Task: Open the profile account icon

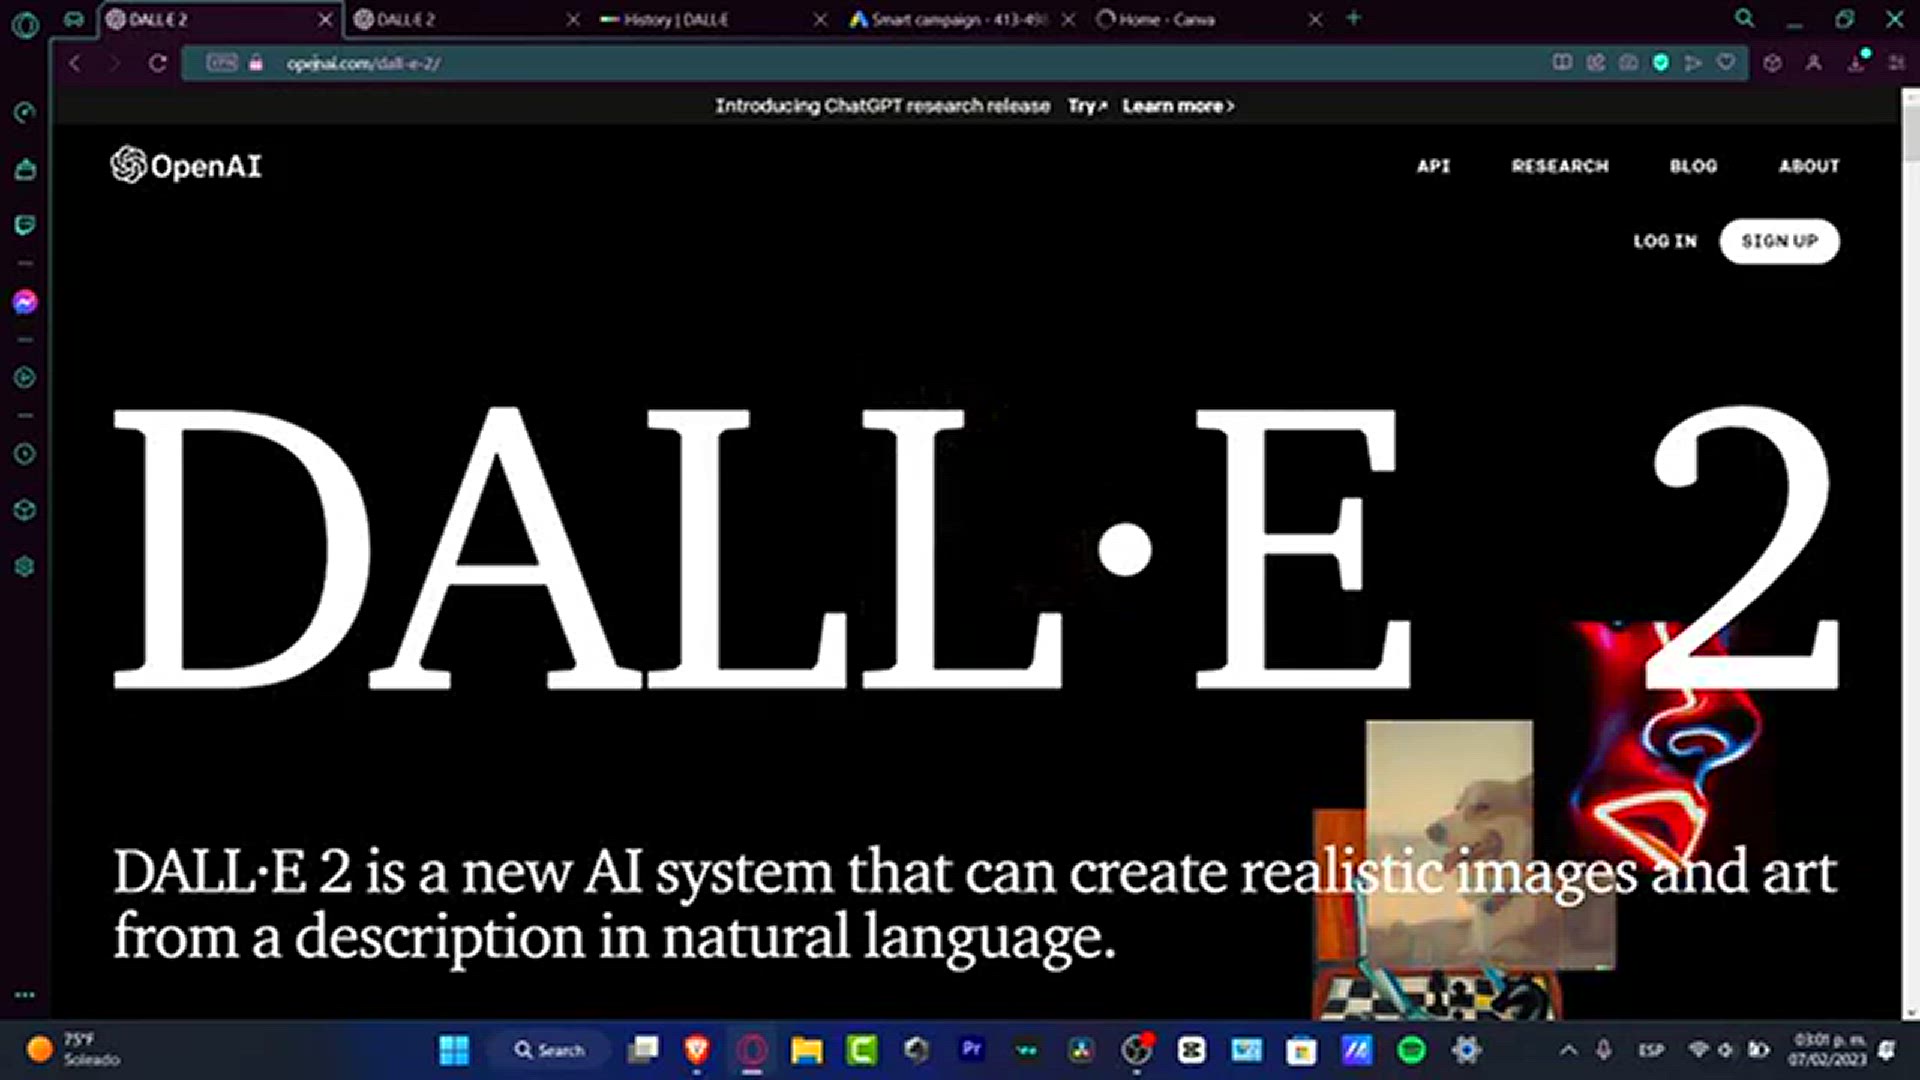Action: (1814, 63)
